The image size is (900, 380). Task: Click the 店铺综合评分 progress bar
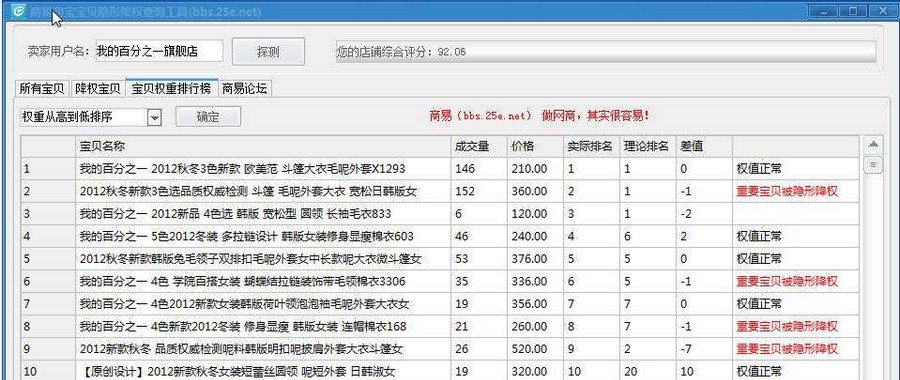(606, 52)
